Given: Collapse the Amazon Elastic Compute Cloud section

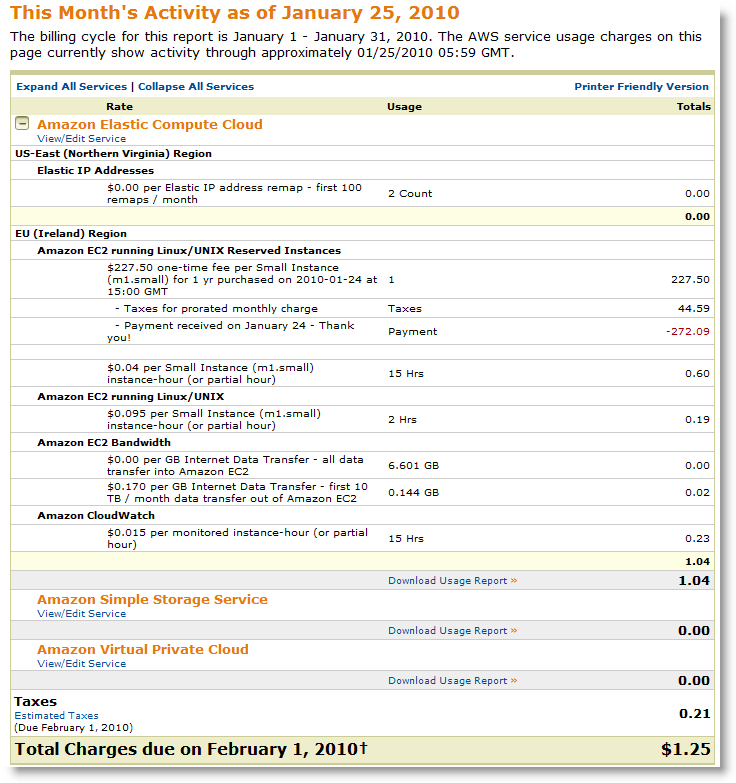Looking at the screenshot, I should pos(22,123).
